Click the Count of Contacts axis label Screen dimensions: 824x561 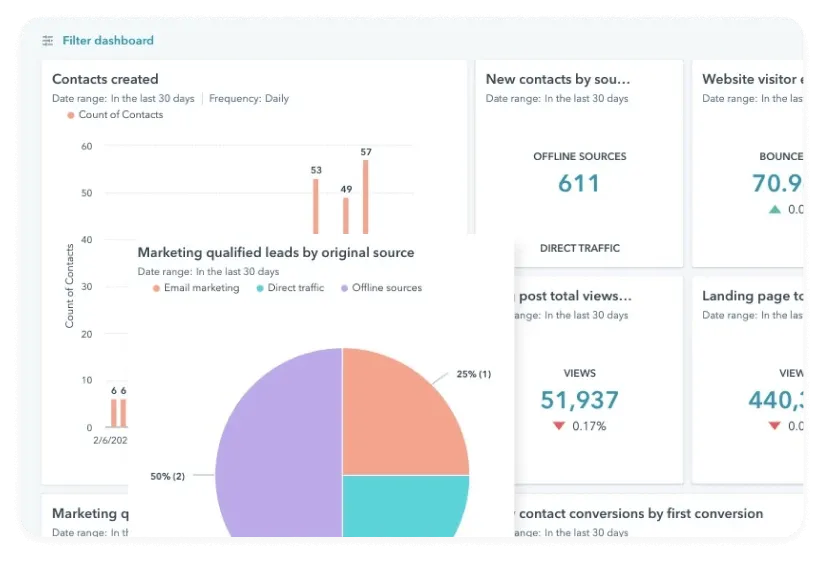tap(69, 286)
